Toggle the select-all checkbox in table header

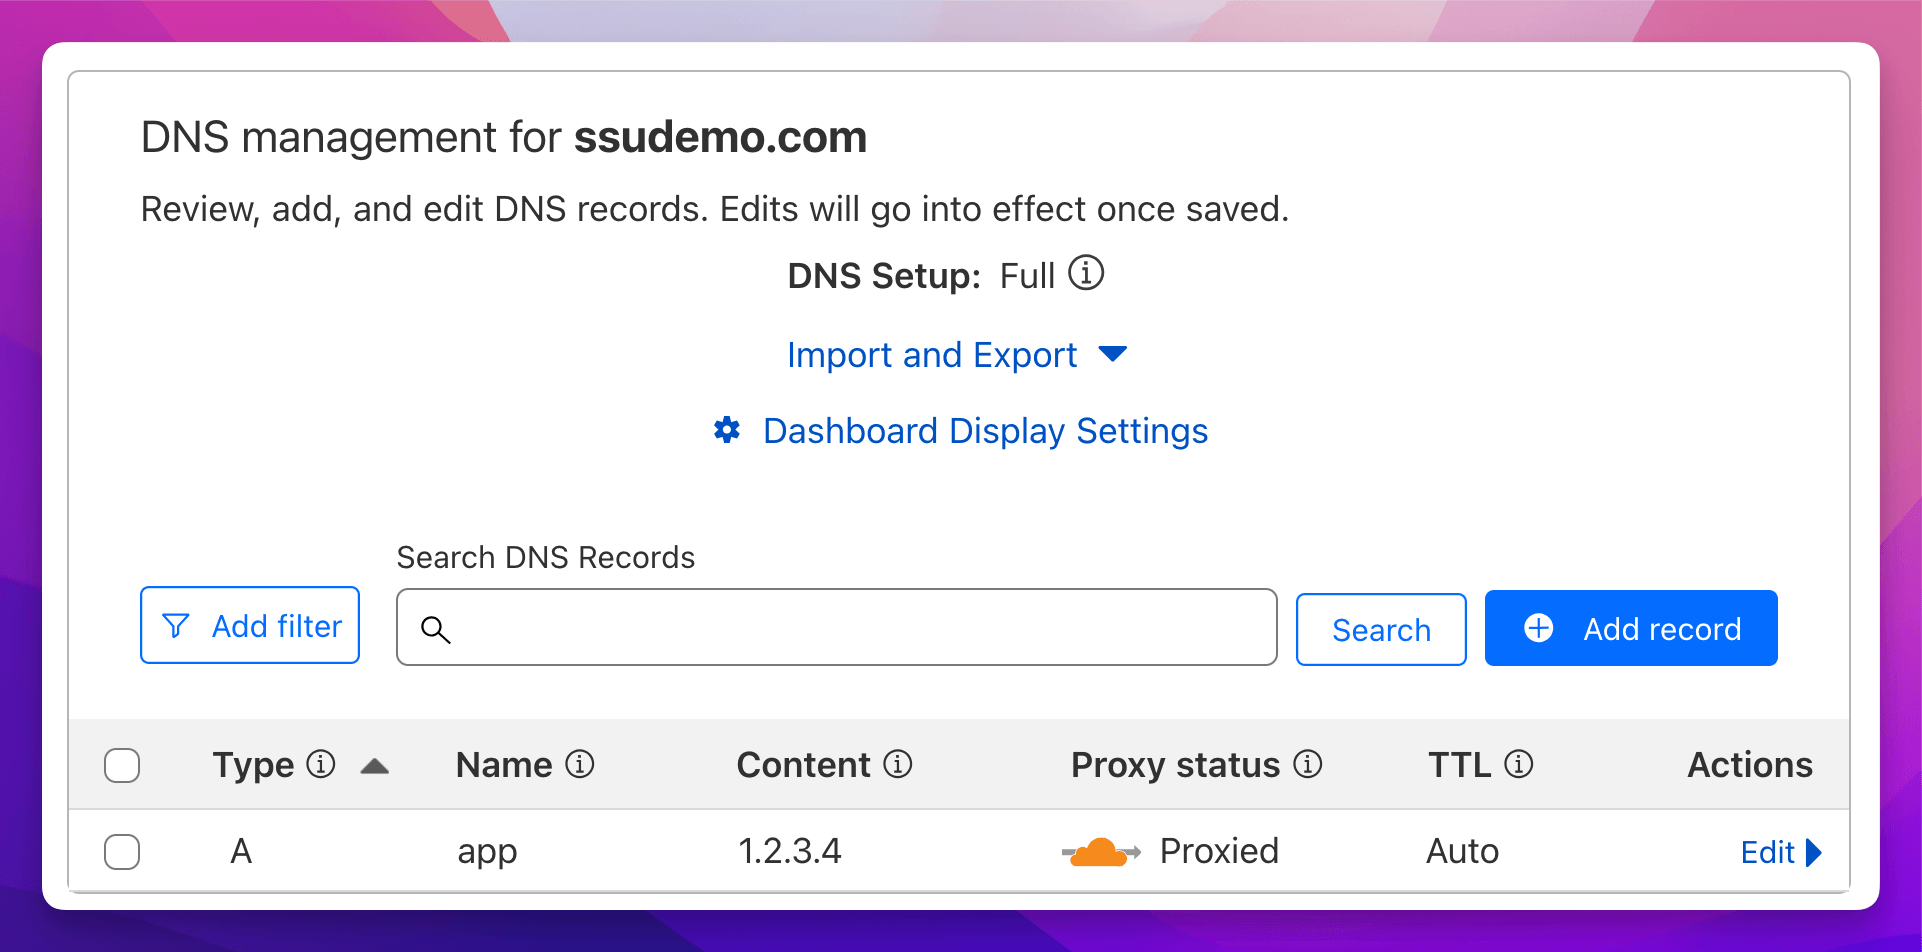[122, 765]
